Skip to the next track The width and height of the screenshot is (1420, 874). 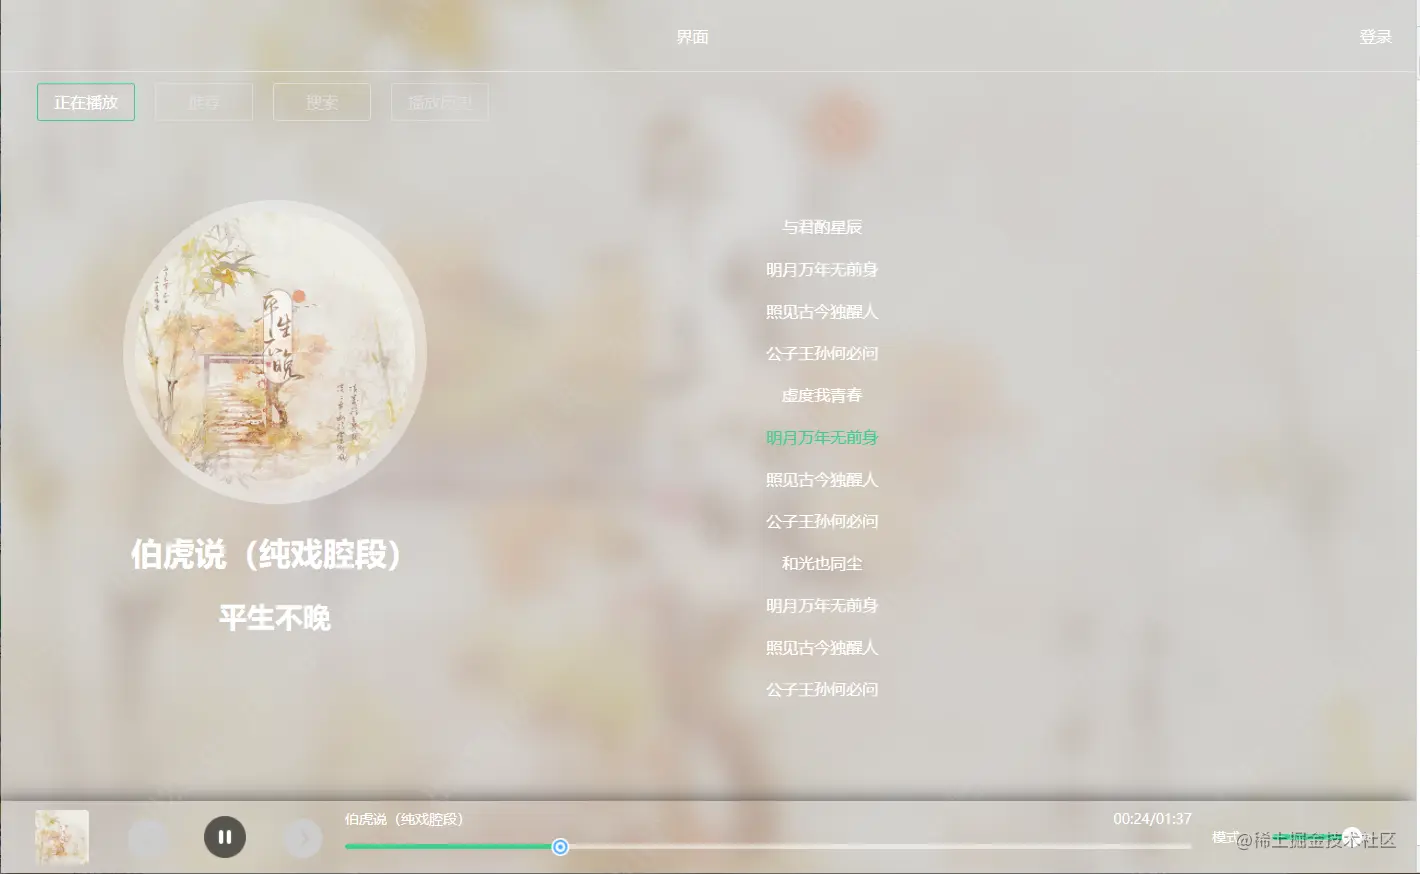coord(303,838)
